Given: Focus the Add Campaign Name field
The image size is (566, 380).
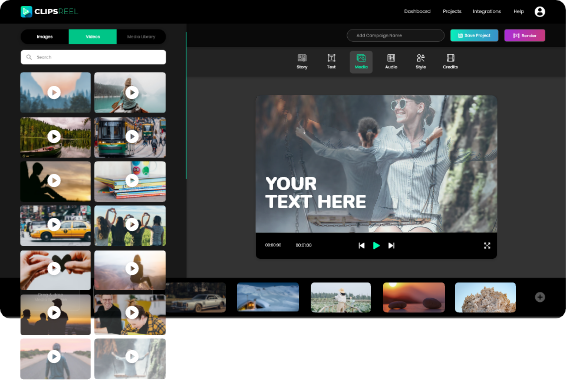Looking at the screenshot, I should pos(396,35).
